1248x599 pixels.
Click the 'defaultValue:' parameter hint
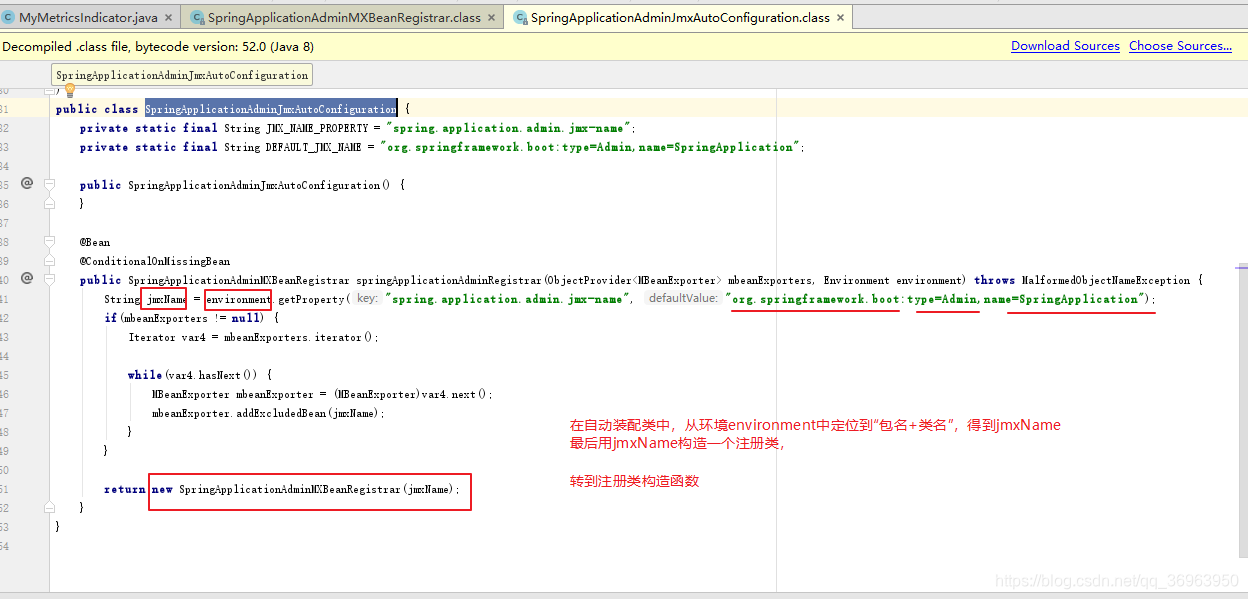[682, 299]
